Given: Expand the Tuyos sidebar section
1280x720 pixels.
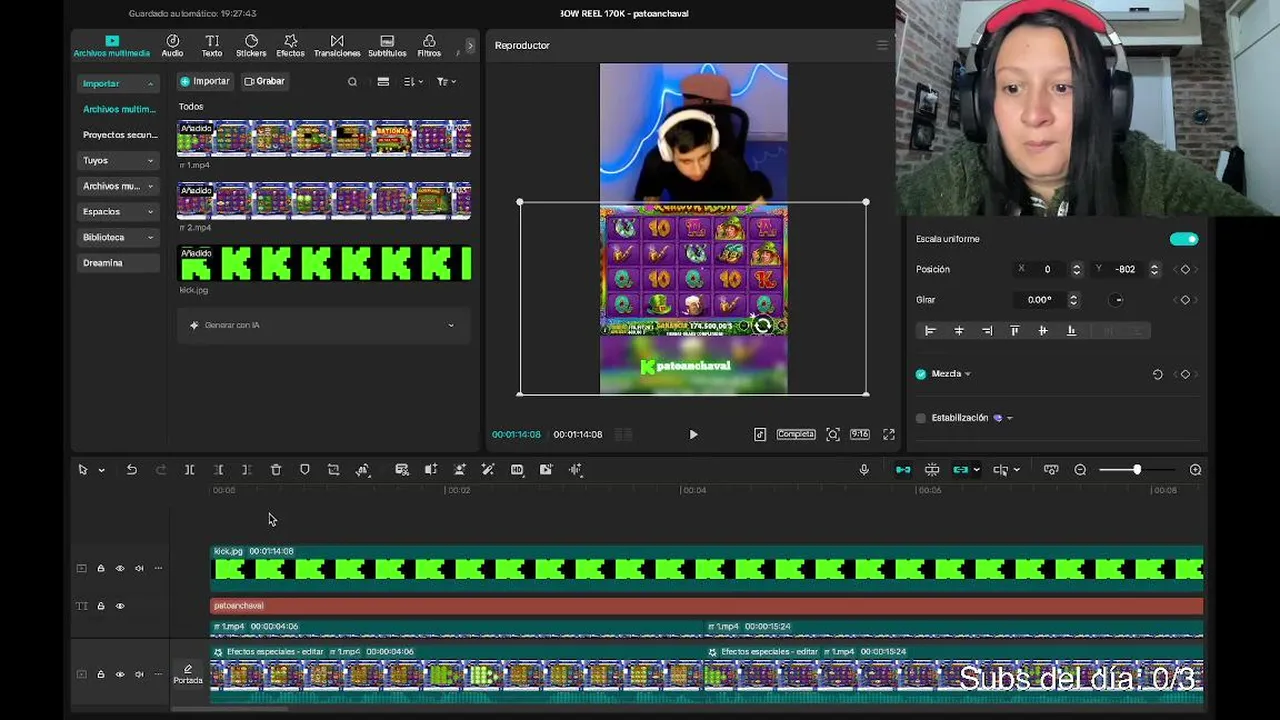Looking at the screenshot, I should pyautogui.click(x=118, y=160).
